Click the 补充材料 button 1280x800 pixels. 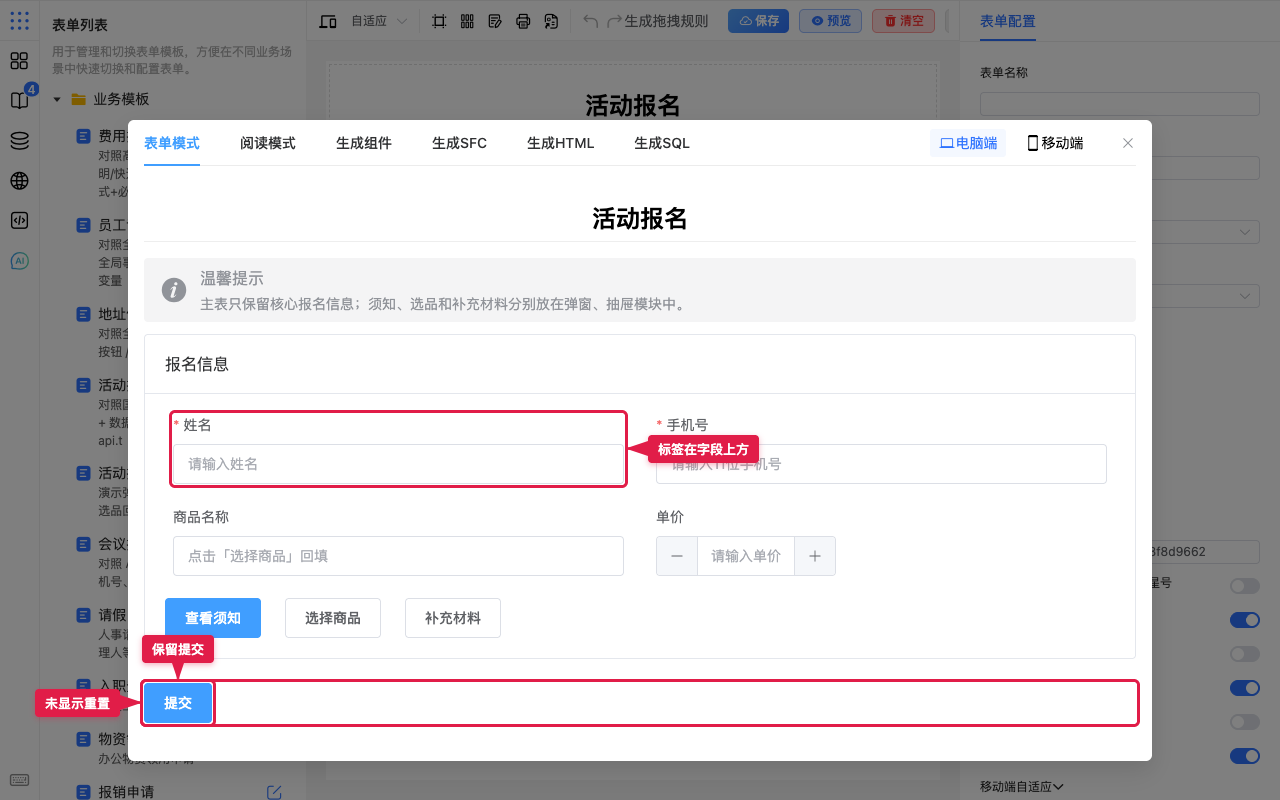point(453,618)
